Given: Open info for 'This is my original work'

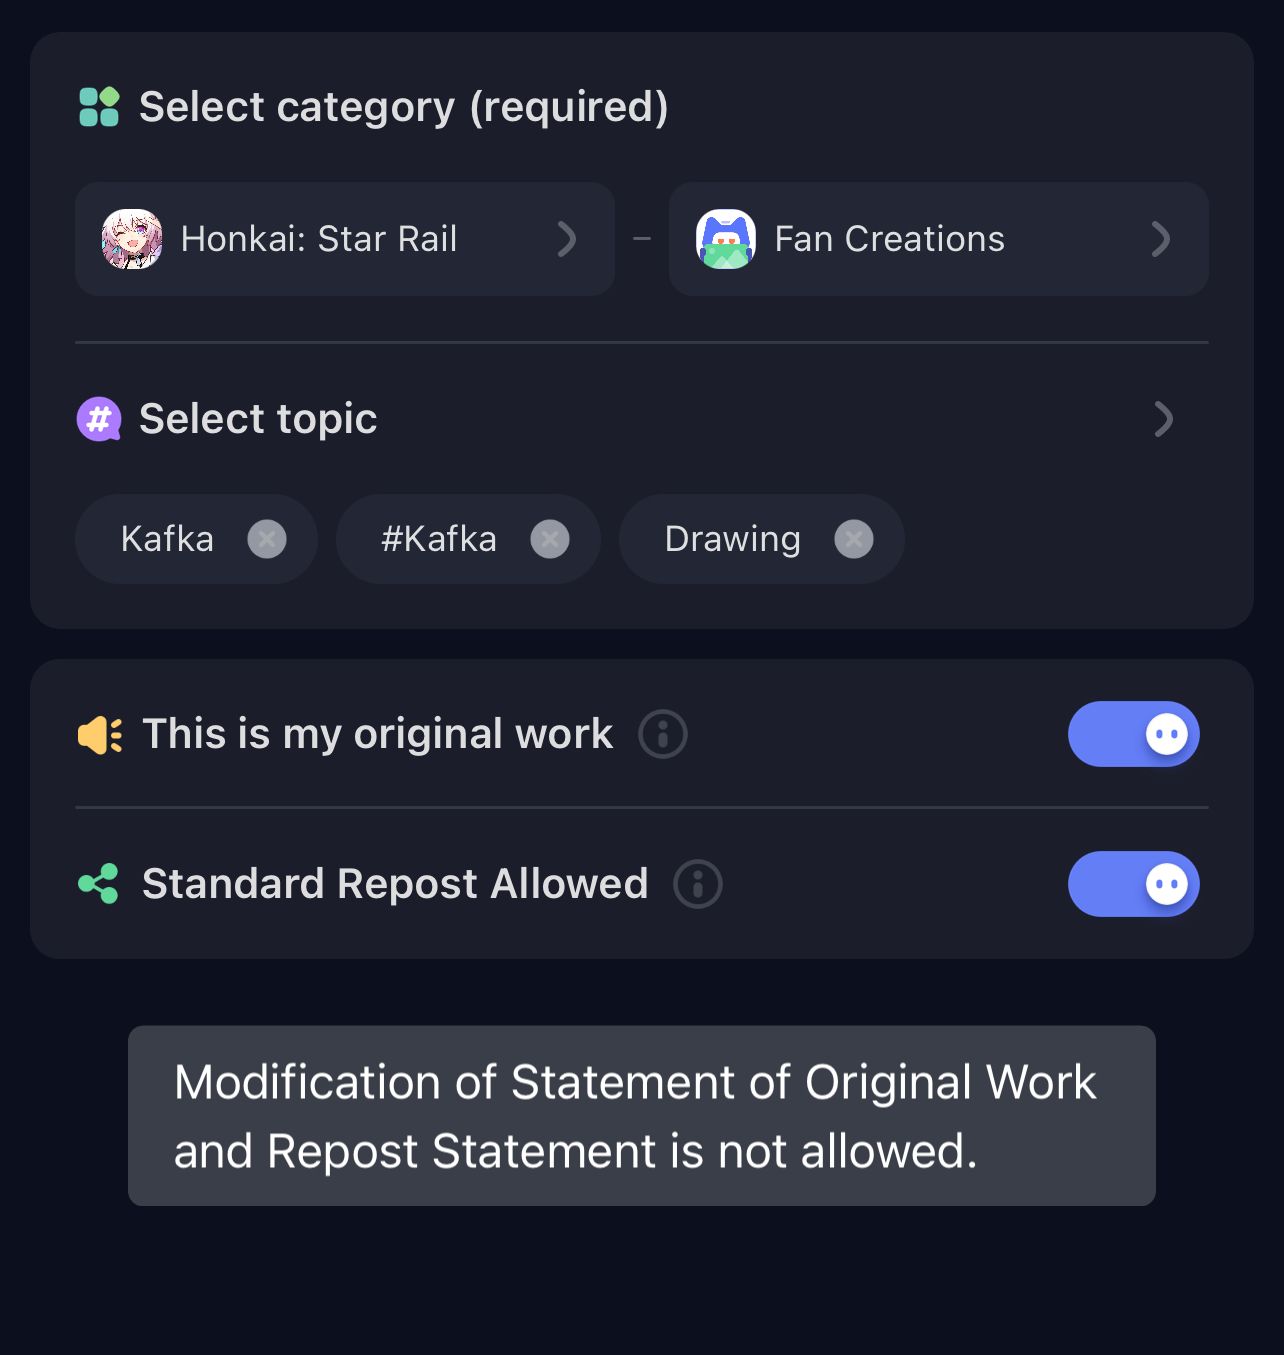Looking at the screenshot, I should click(663, 734).
